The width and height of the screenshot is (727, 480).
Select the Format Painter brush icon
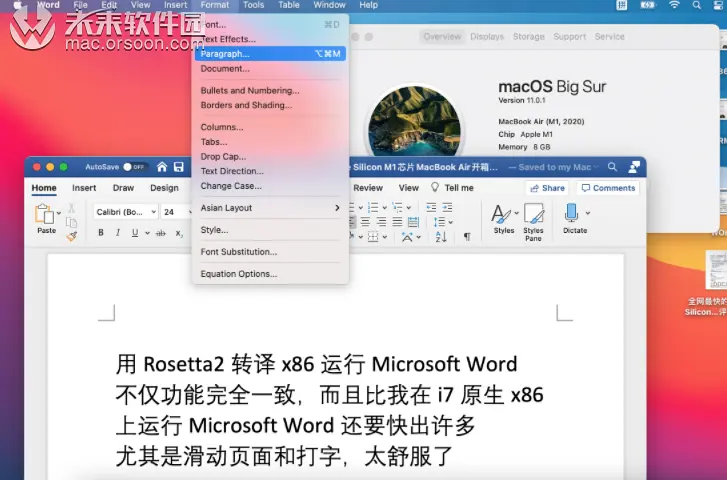pos(71,237)
